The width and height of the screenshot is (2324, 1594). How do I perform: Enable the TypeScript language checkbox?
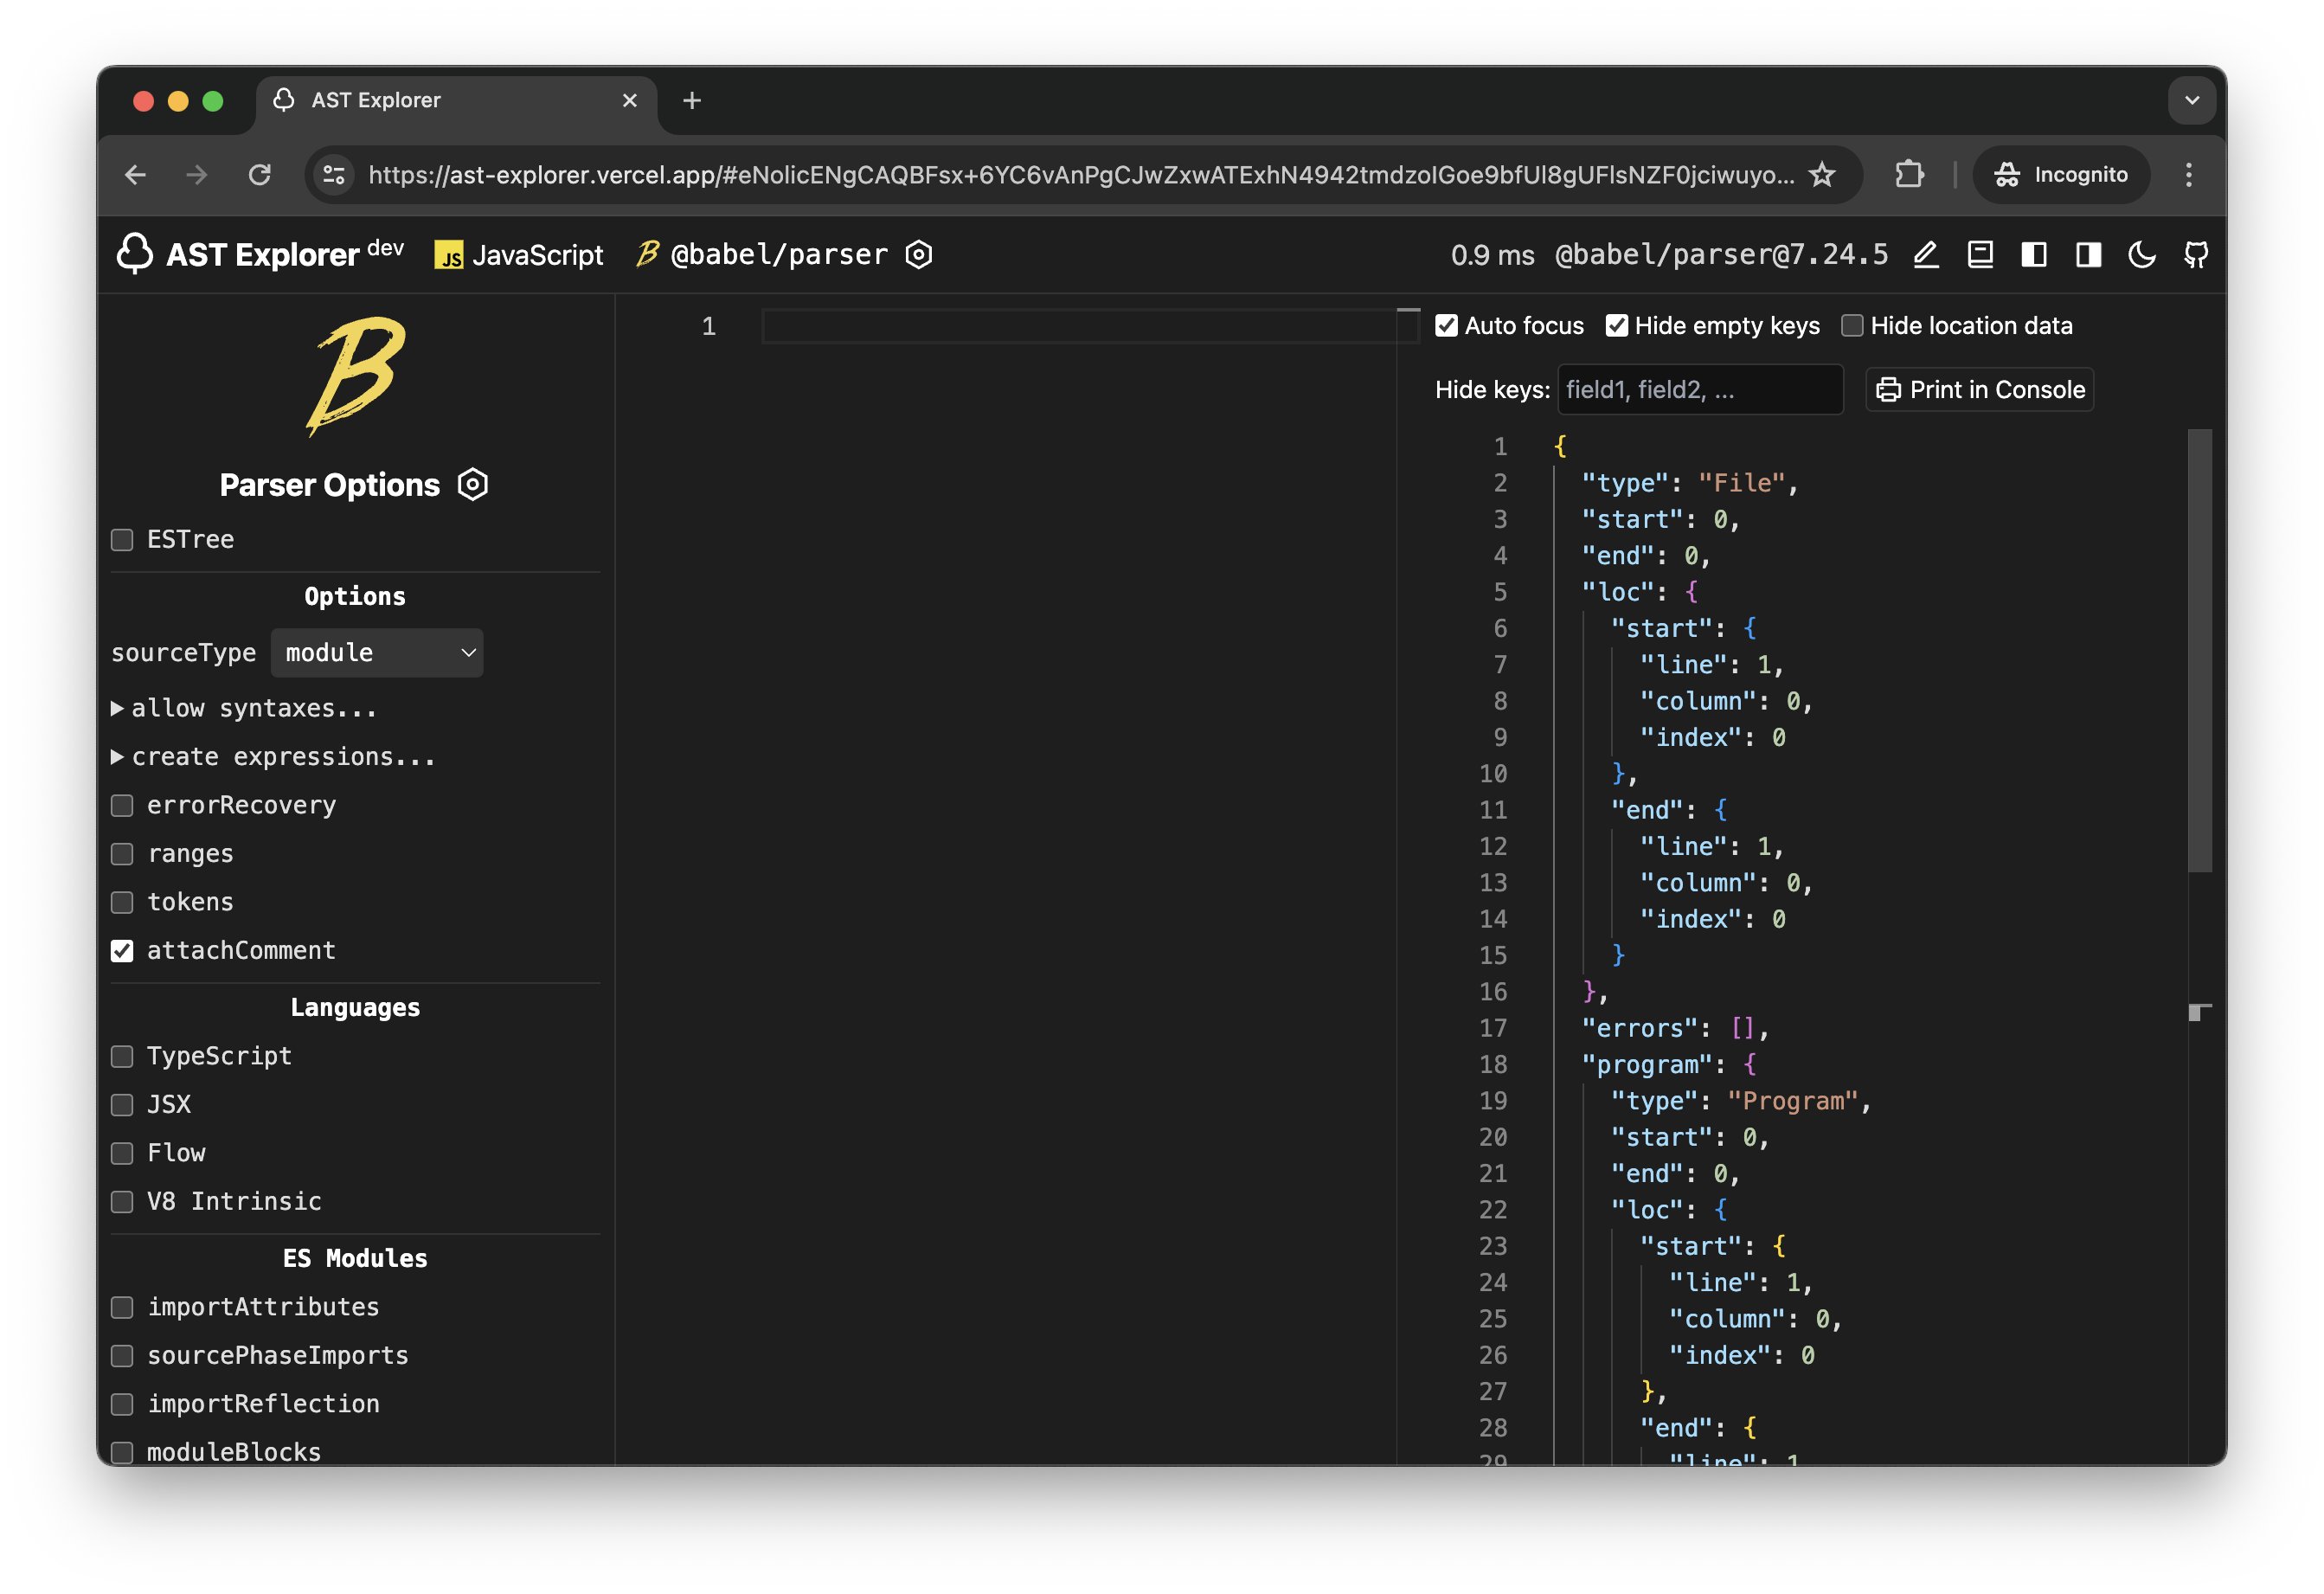pyautogui.click(x=122, y=1057)
